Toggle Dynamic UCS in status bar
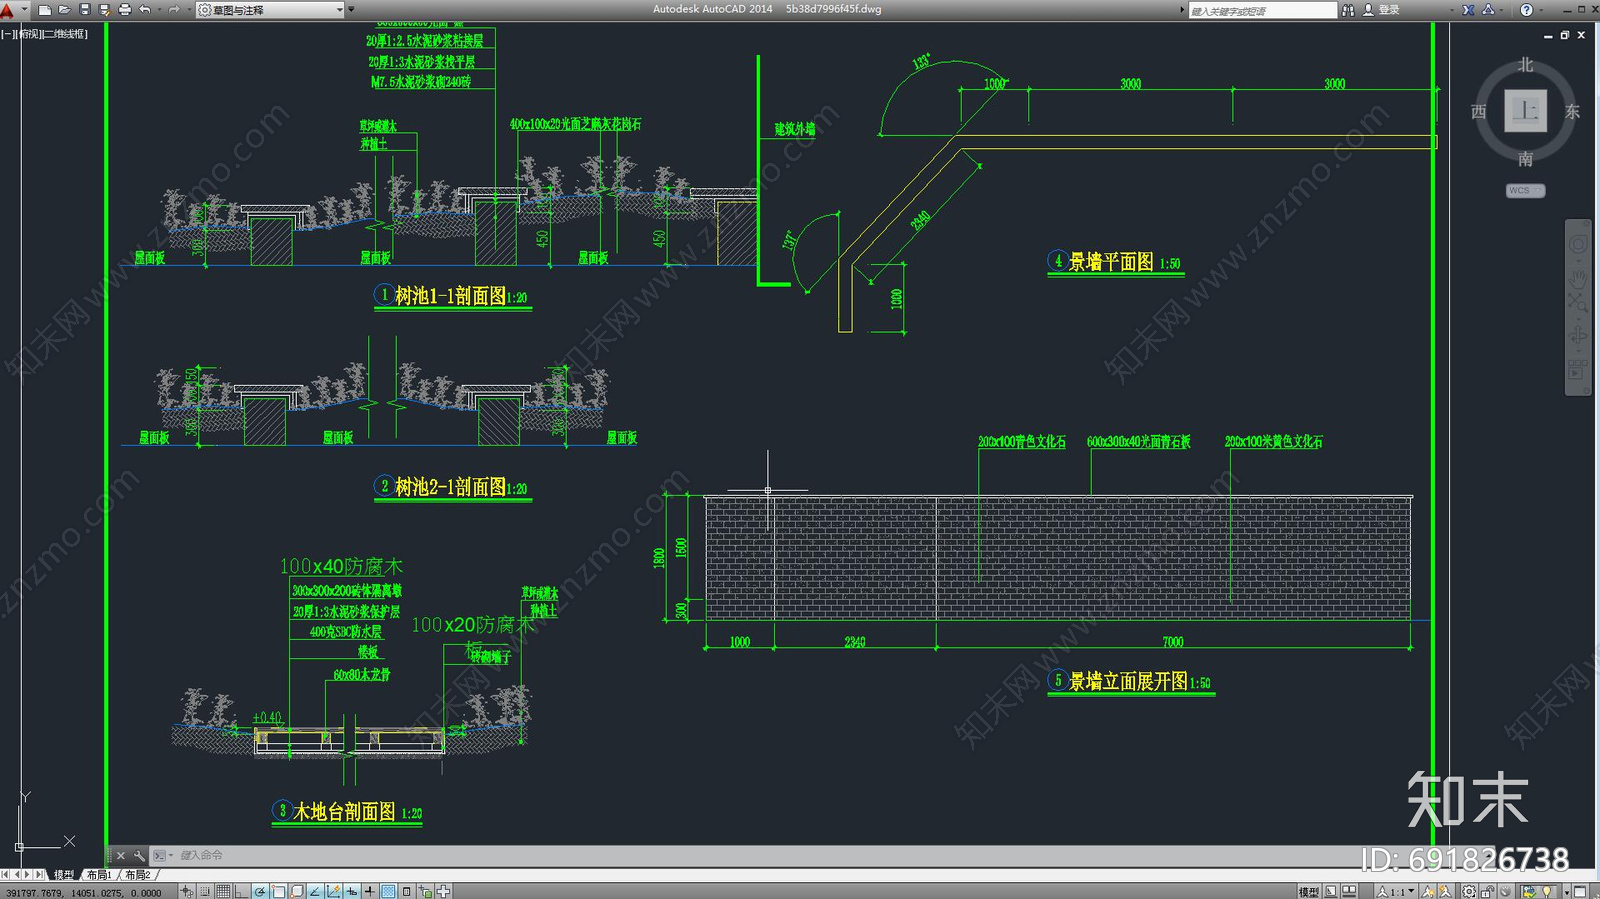The image size is (1600, 899). (333, 891)
